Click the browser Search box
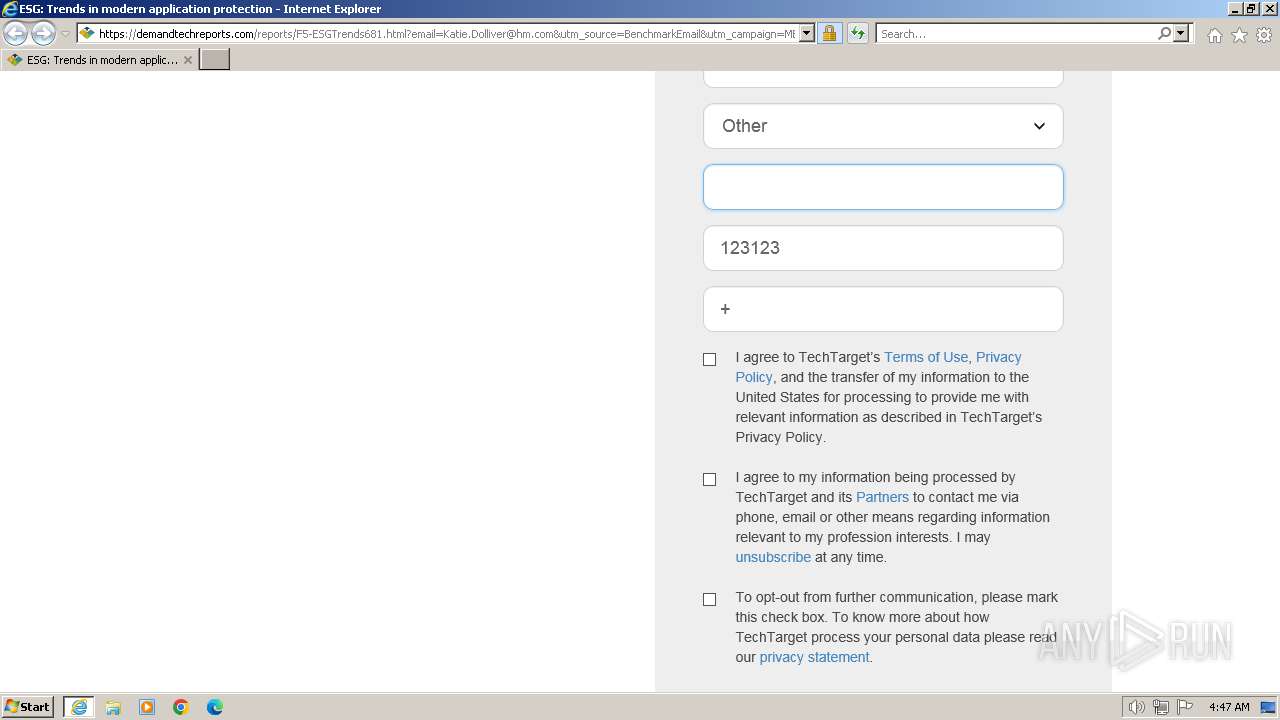Viewport: 1280px width, 720px height. tap(1016, 34)
